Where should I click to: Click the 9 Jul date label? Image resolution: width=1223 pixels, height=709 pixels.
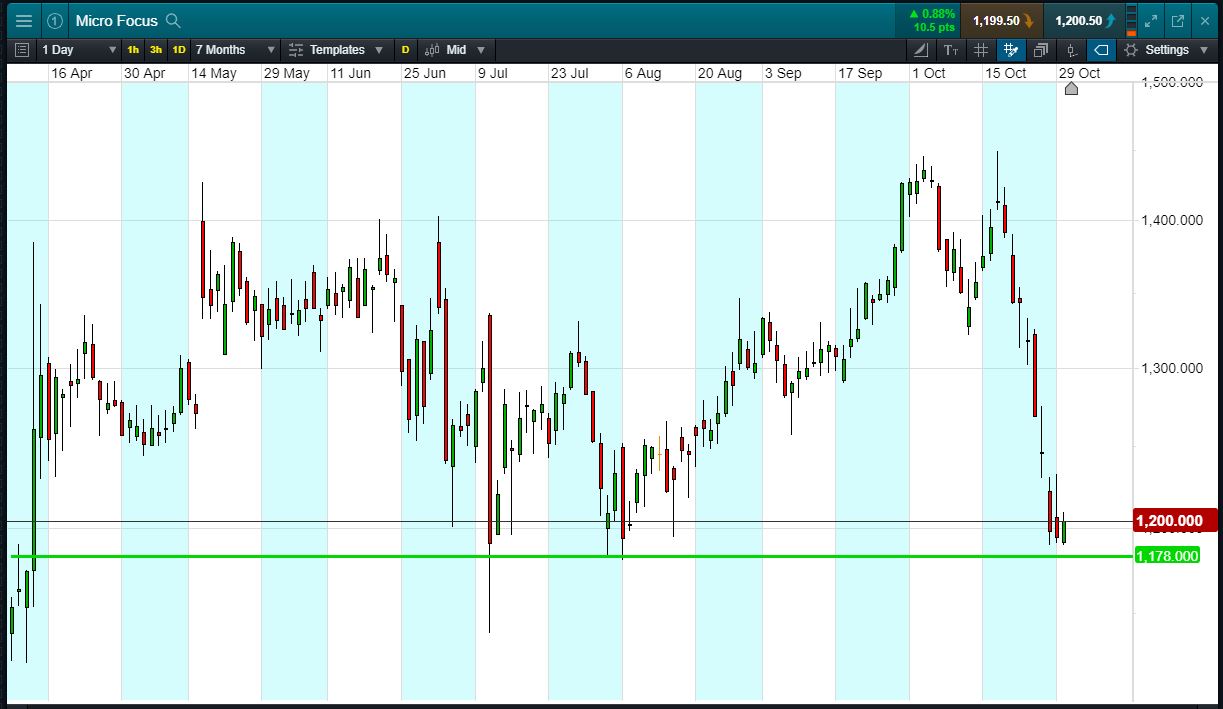click(x=493, y=73)
